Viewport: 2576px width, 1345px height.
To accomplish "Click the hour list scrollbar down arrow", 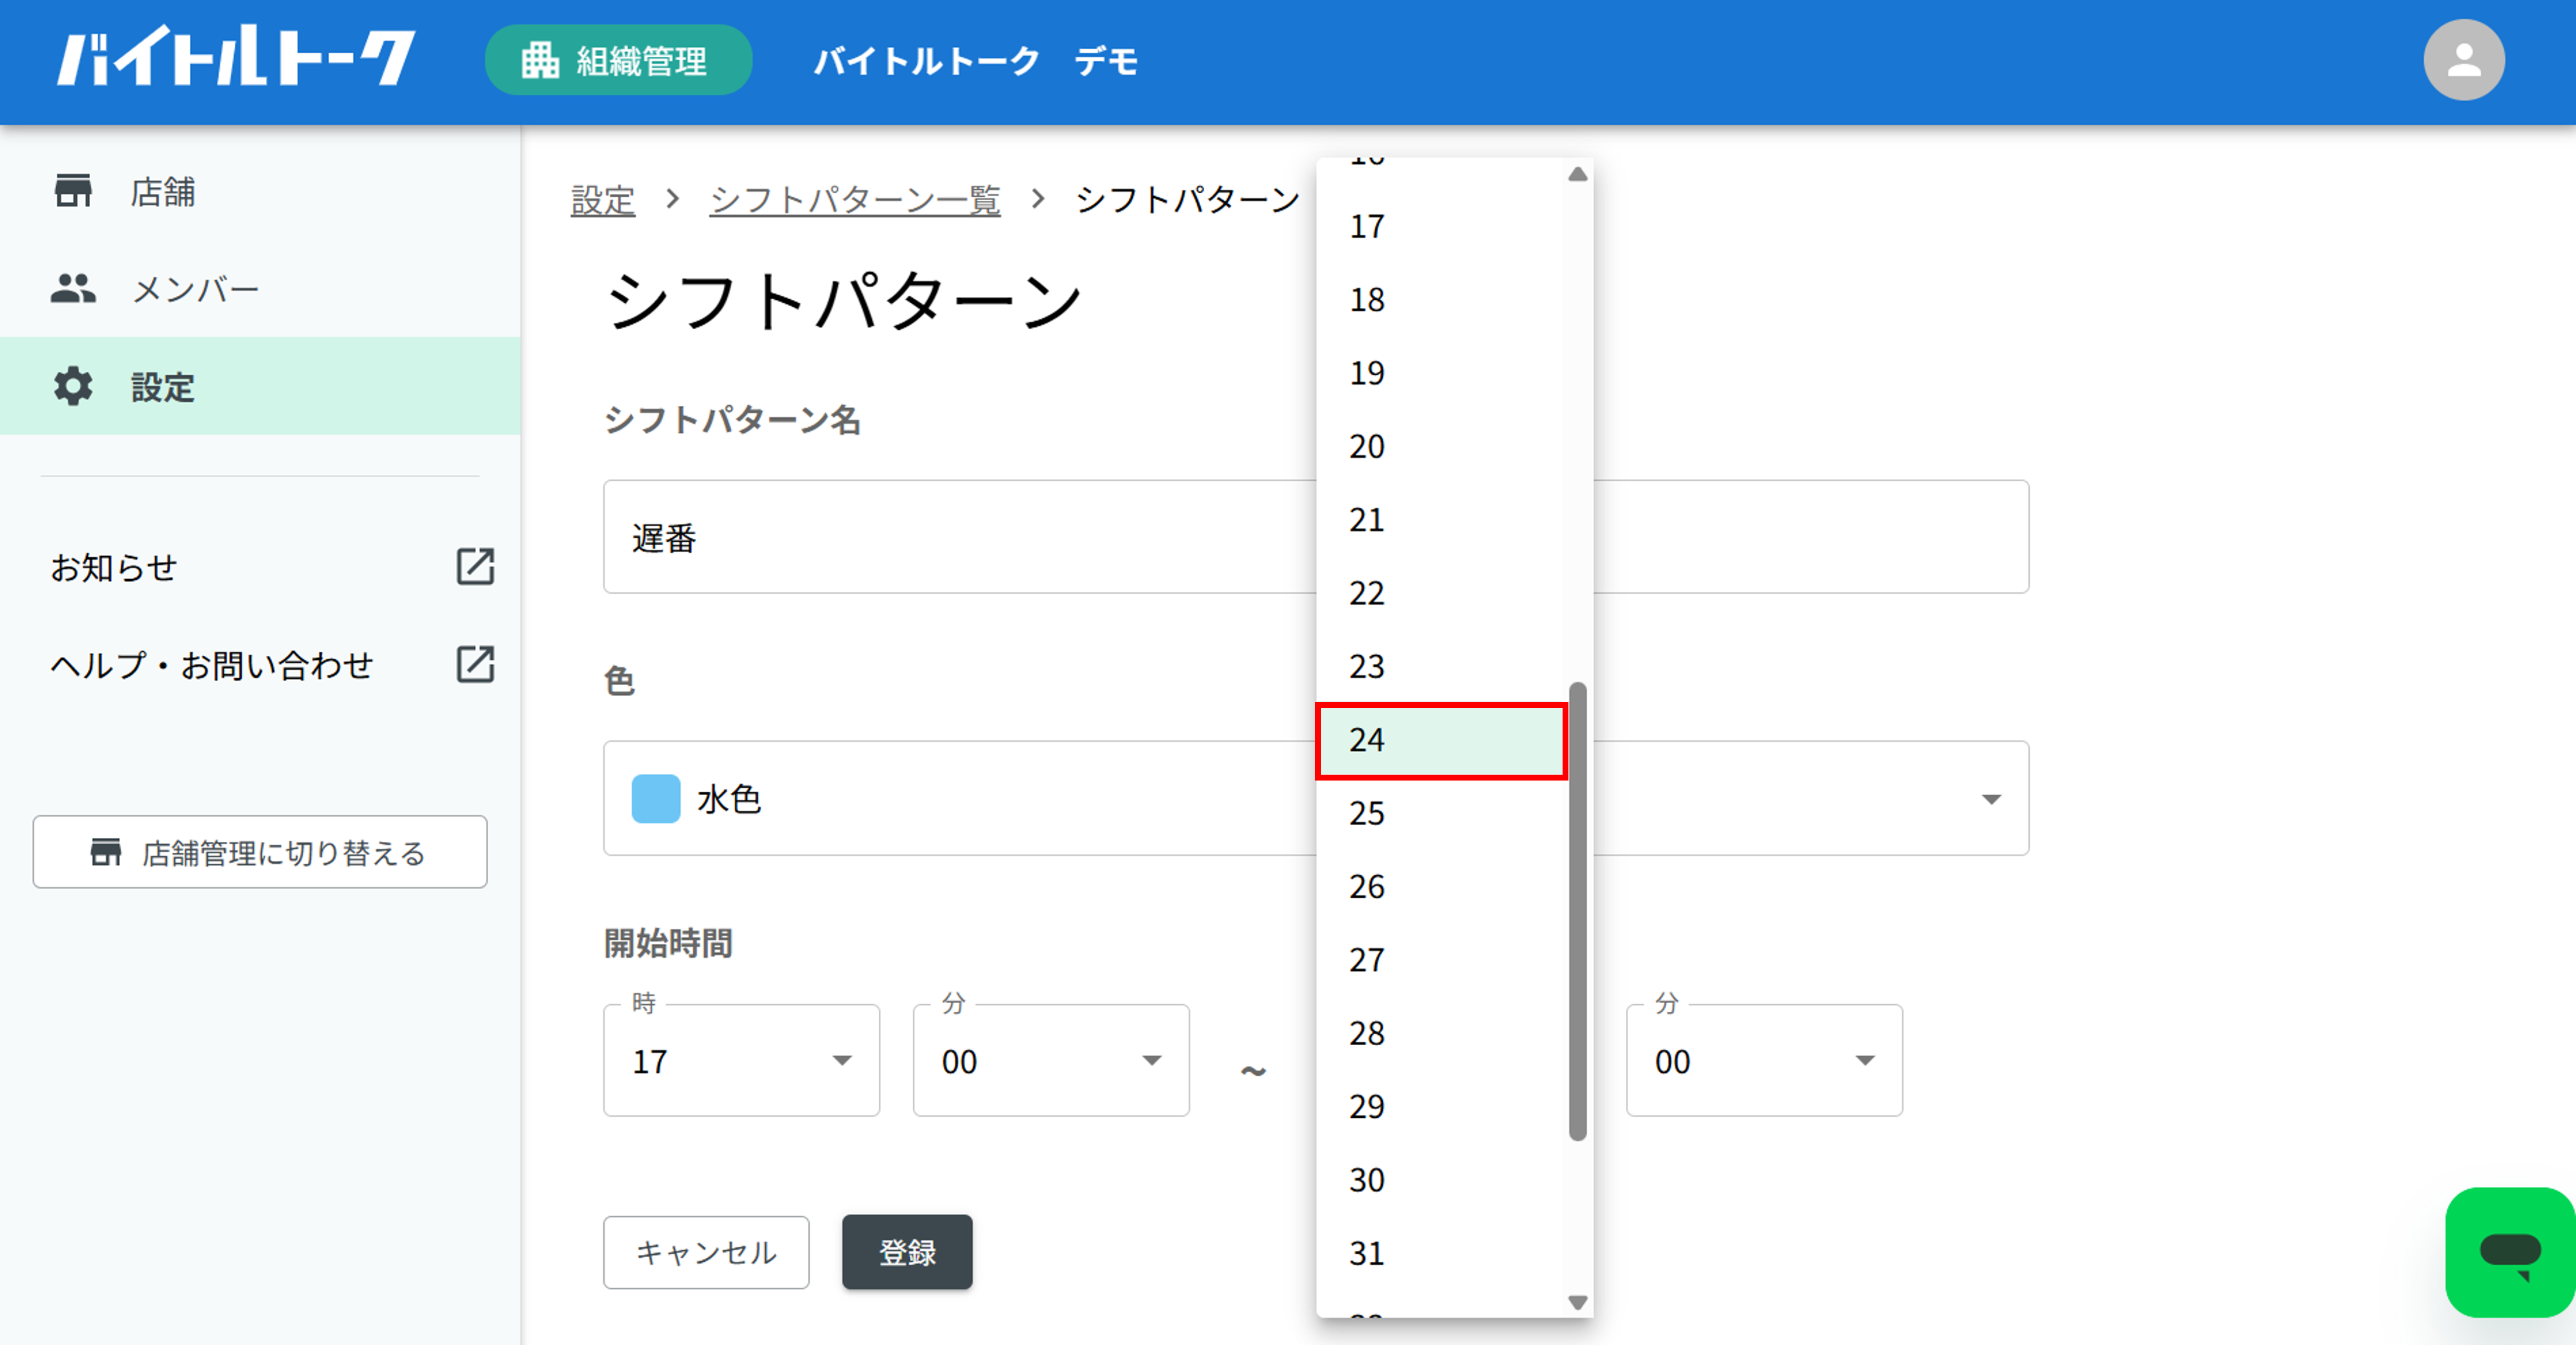I will pos(1578,1302).
